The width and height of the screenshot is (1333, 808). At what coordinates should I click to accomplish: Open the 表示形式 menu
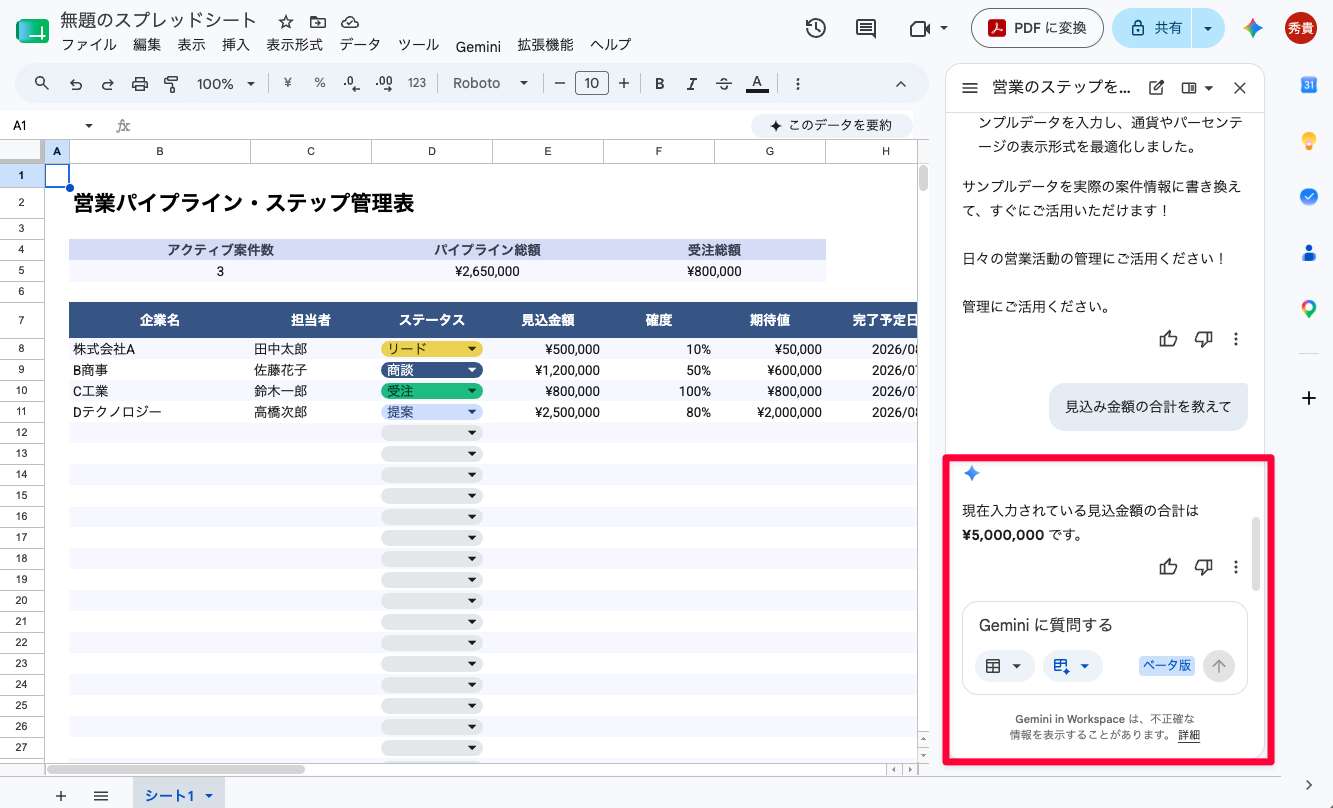(294, 45)
